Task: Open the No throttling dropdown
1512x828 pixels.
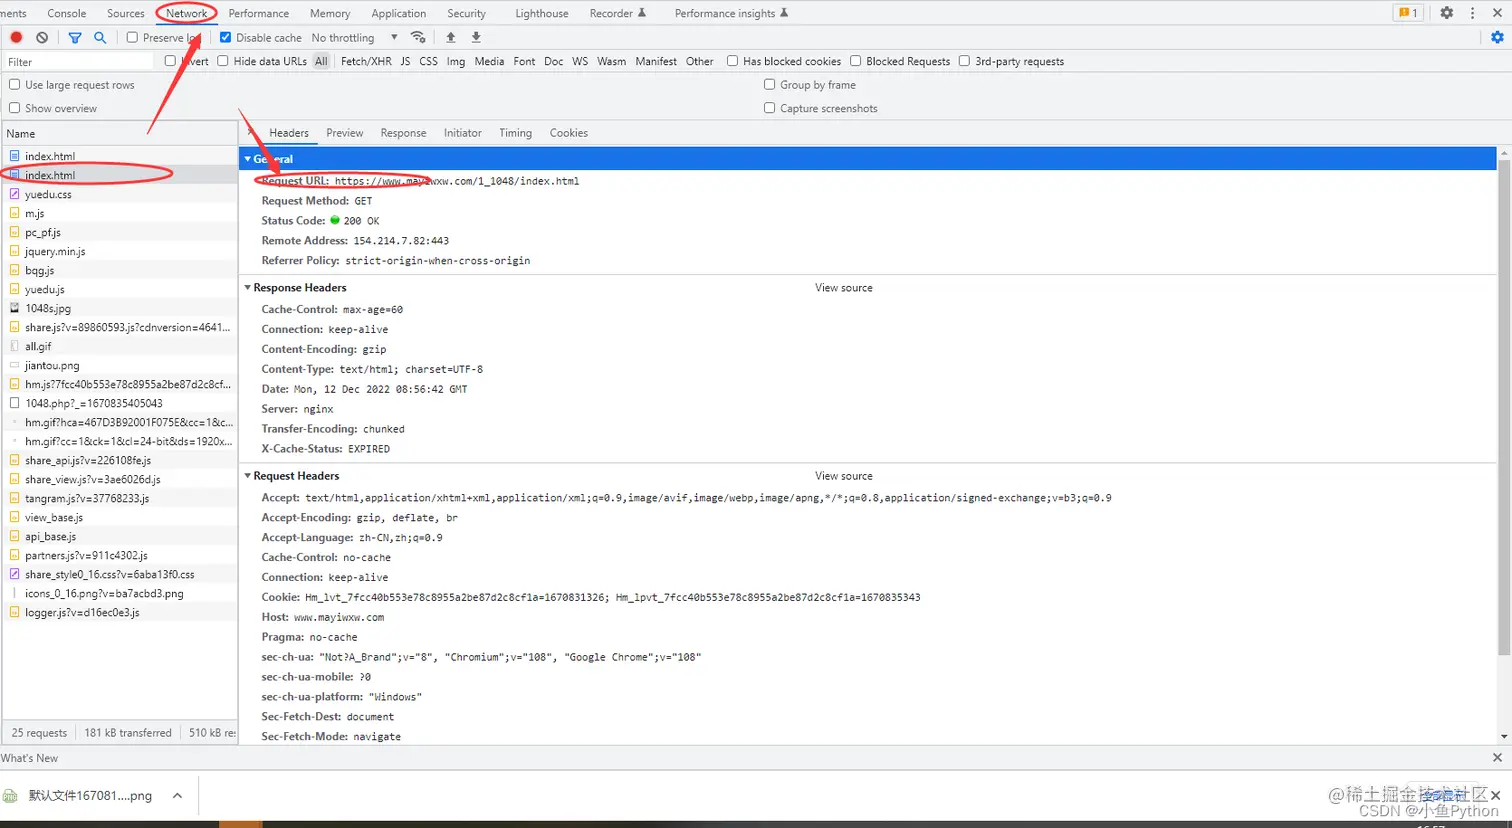Action: (354, 37)
